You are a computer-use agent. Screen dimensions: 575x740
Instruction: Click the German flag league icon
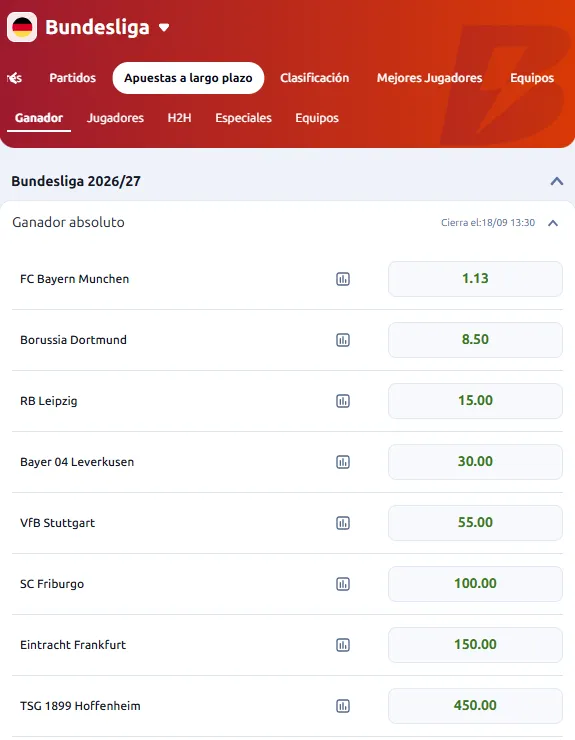click(22, 27)
